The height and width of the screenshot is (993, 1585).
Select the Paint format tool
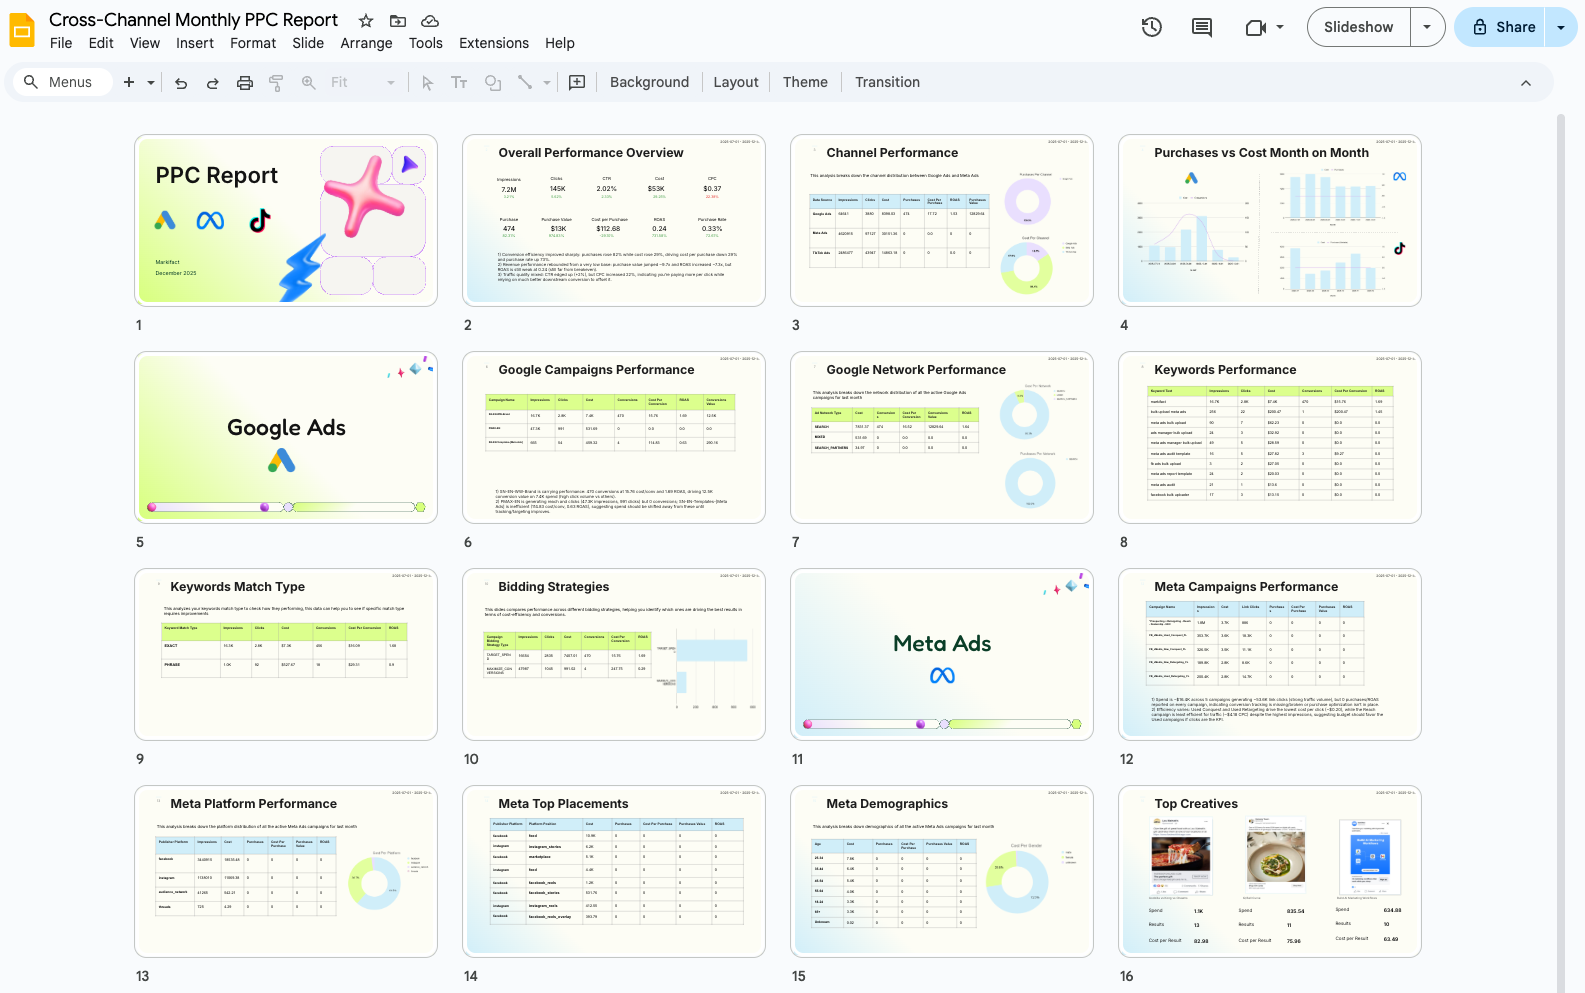[x=277, y=83]
